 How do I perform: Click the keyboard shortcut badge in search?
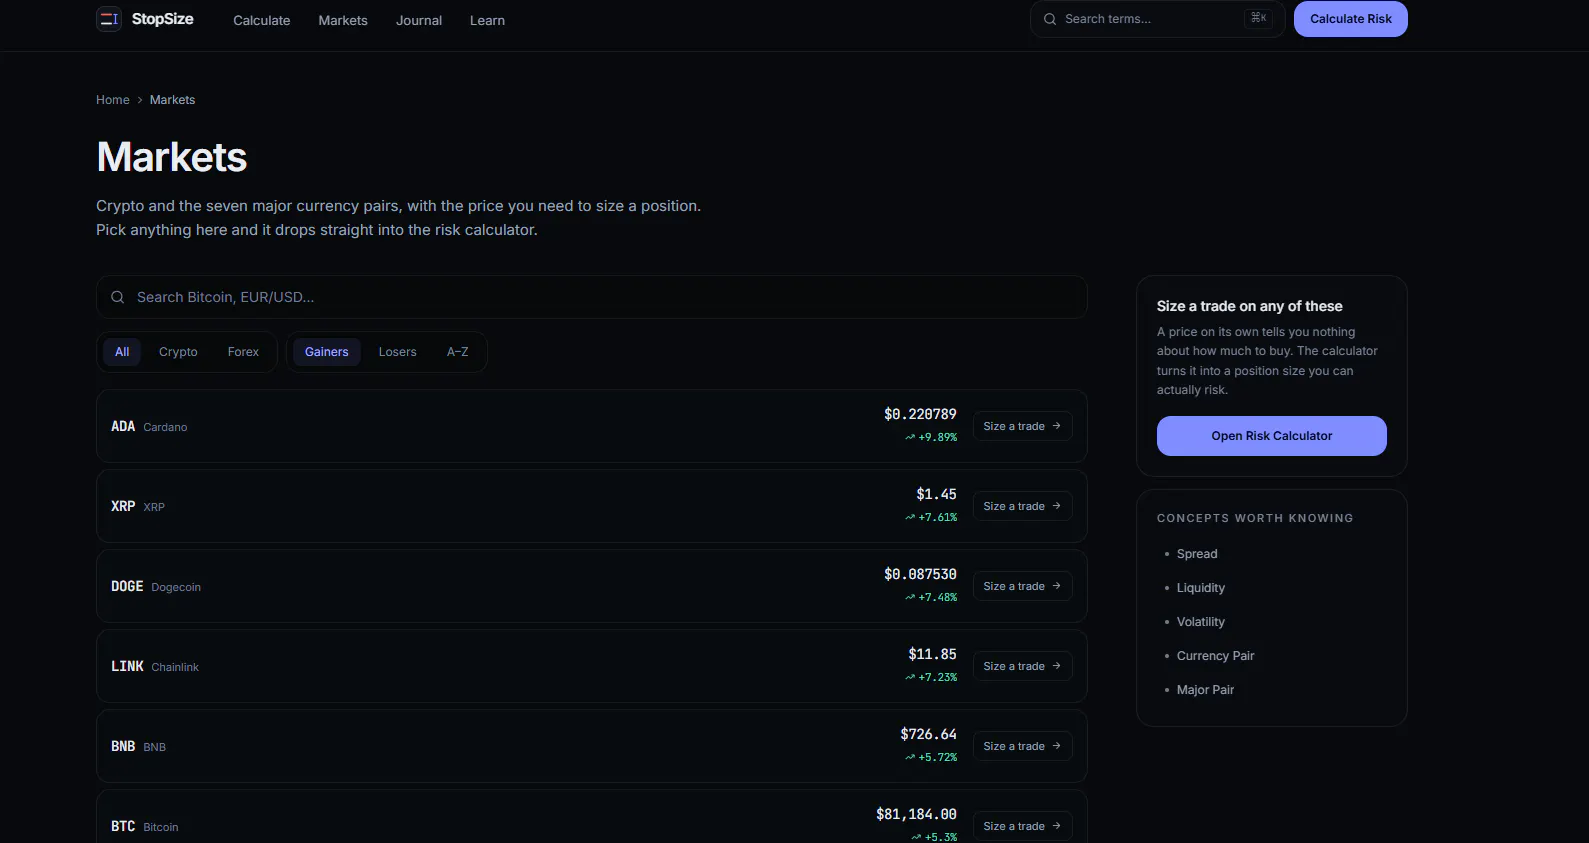[1259, 18]
